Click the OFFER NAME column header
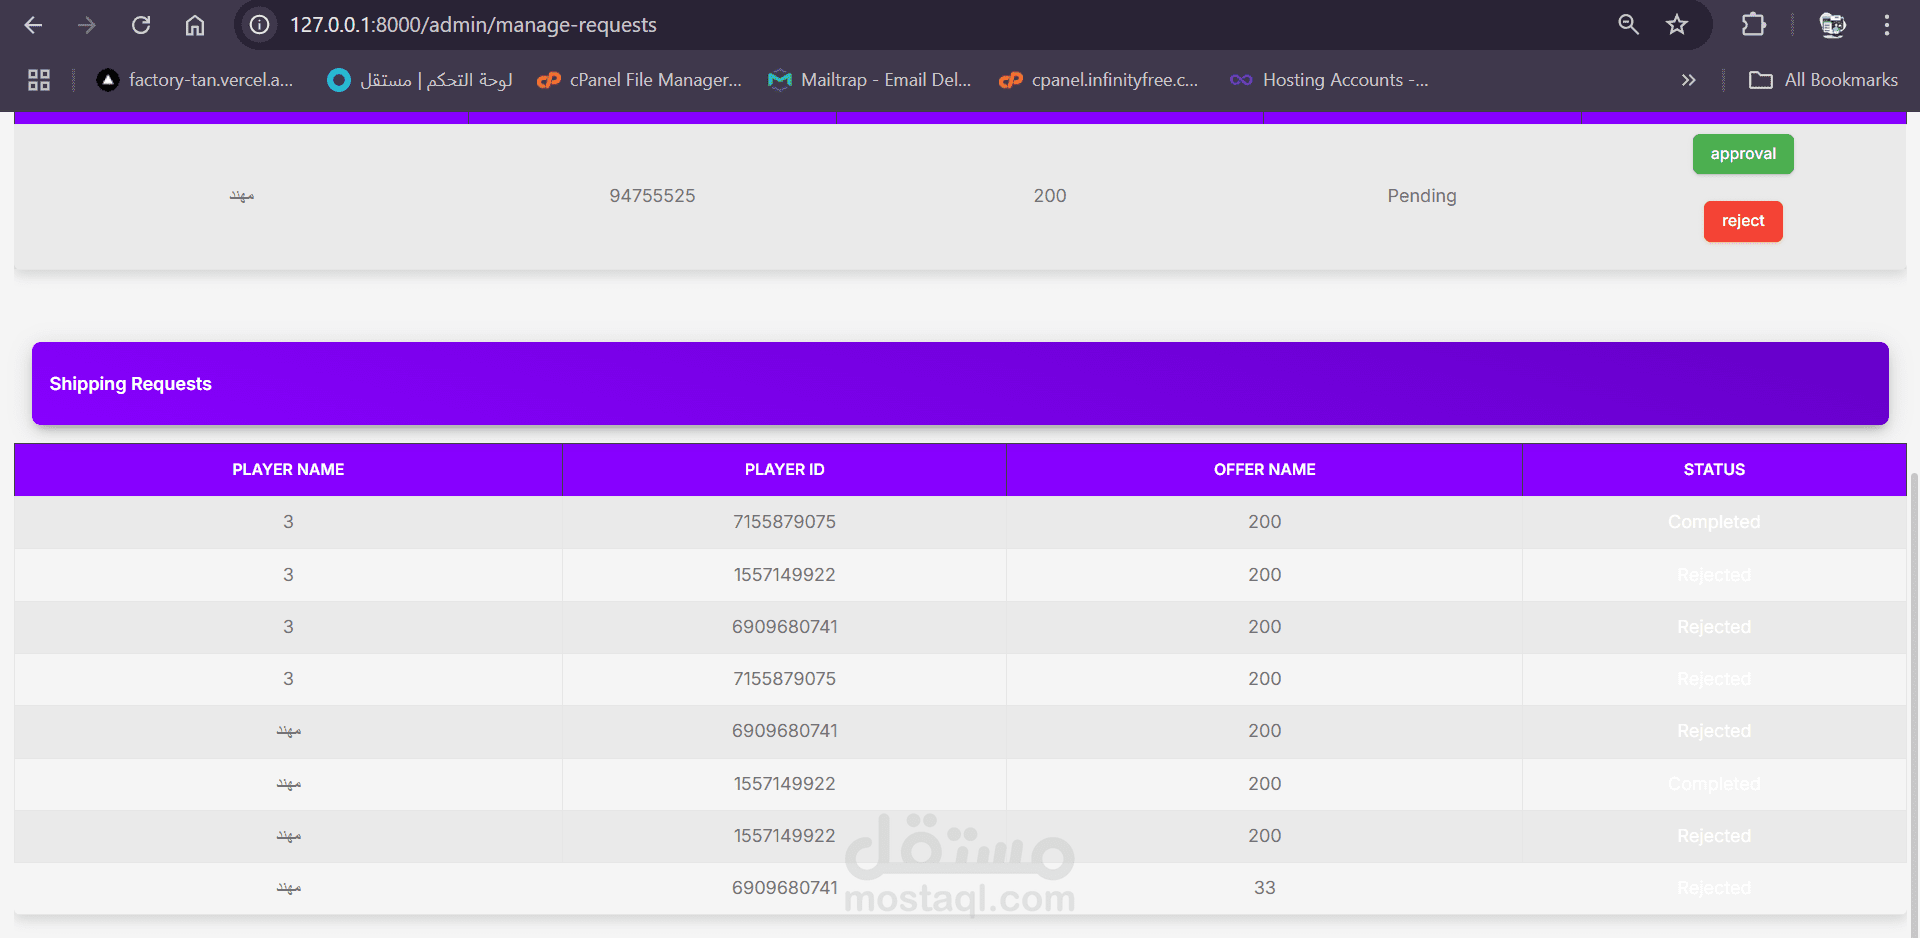The image size is (1920, 938). [1264, 469]
